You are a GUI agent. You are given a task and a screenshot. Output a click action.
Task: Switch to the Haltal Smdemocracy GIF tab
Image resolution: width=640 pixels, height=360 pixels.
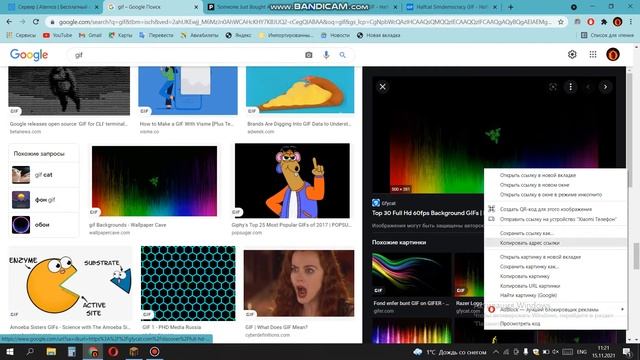pyautogui.click(x=451, y=7)
